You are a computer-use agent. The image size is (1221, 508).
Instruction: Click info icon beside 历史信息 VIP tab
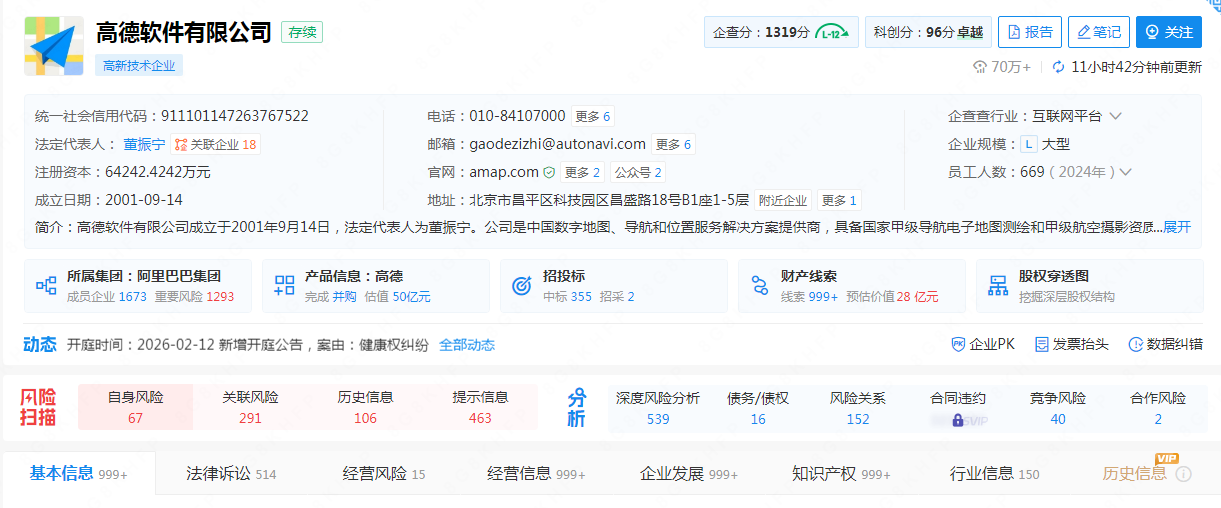point(1183,475)
